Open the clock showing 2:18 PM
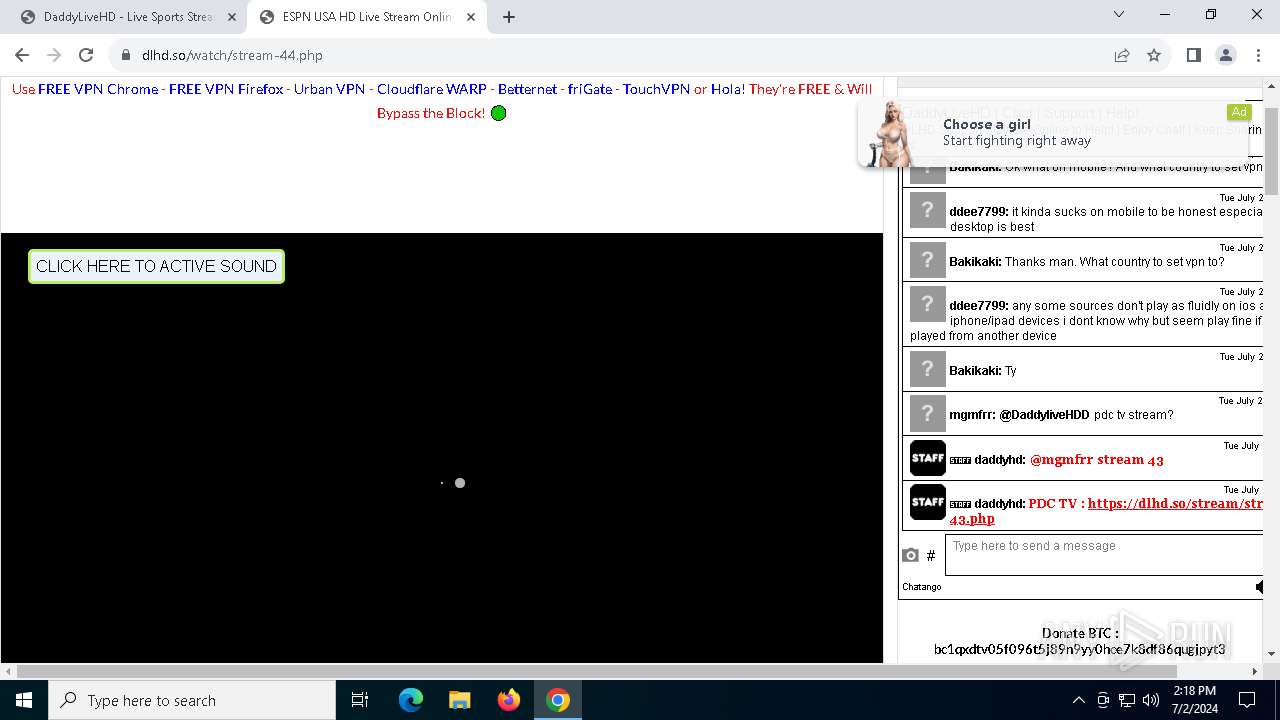 pos(1194,700)
